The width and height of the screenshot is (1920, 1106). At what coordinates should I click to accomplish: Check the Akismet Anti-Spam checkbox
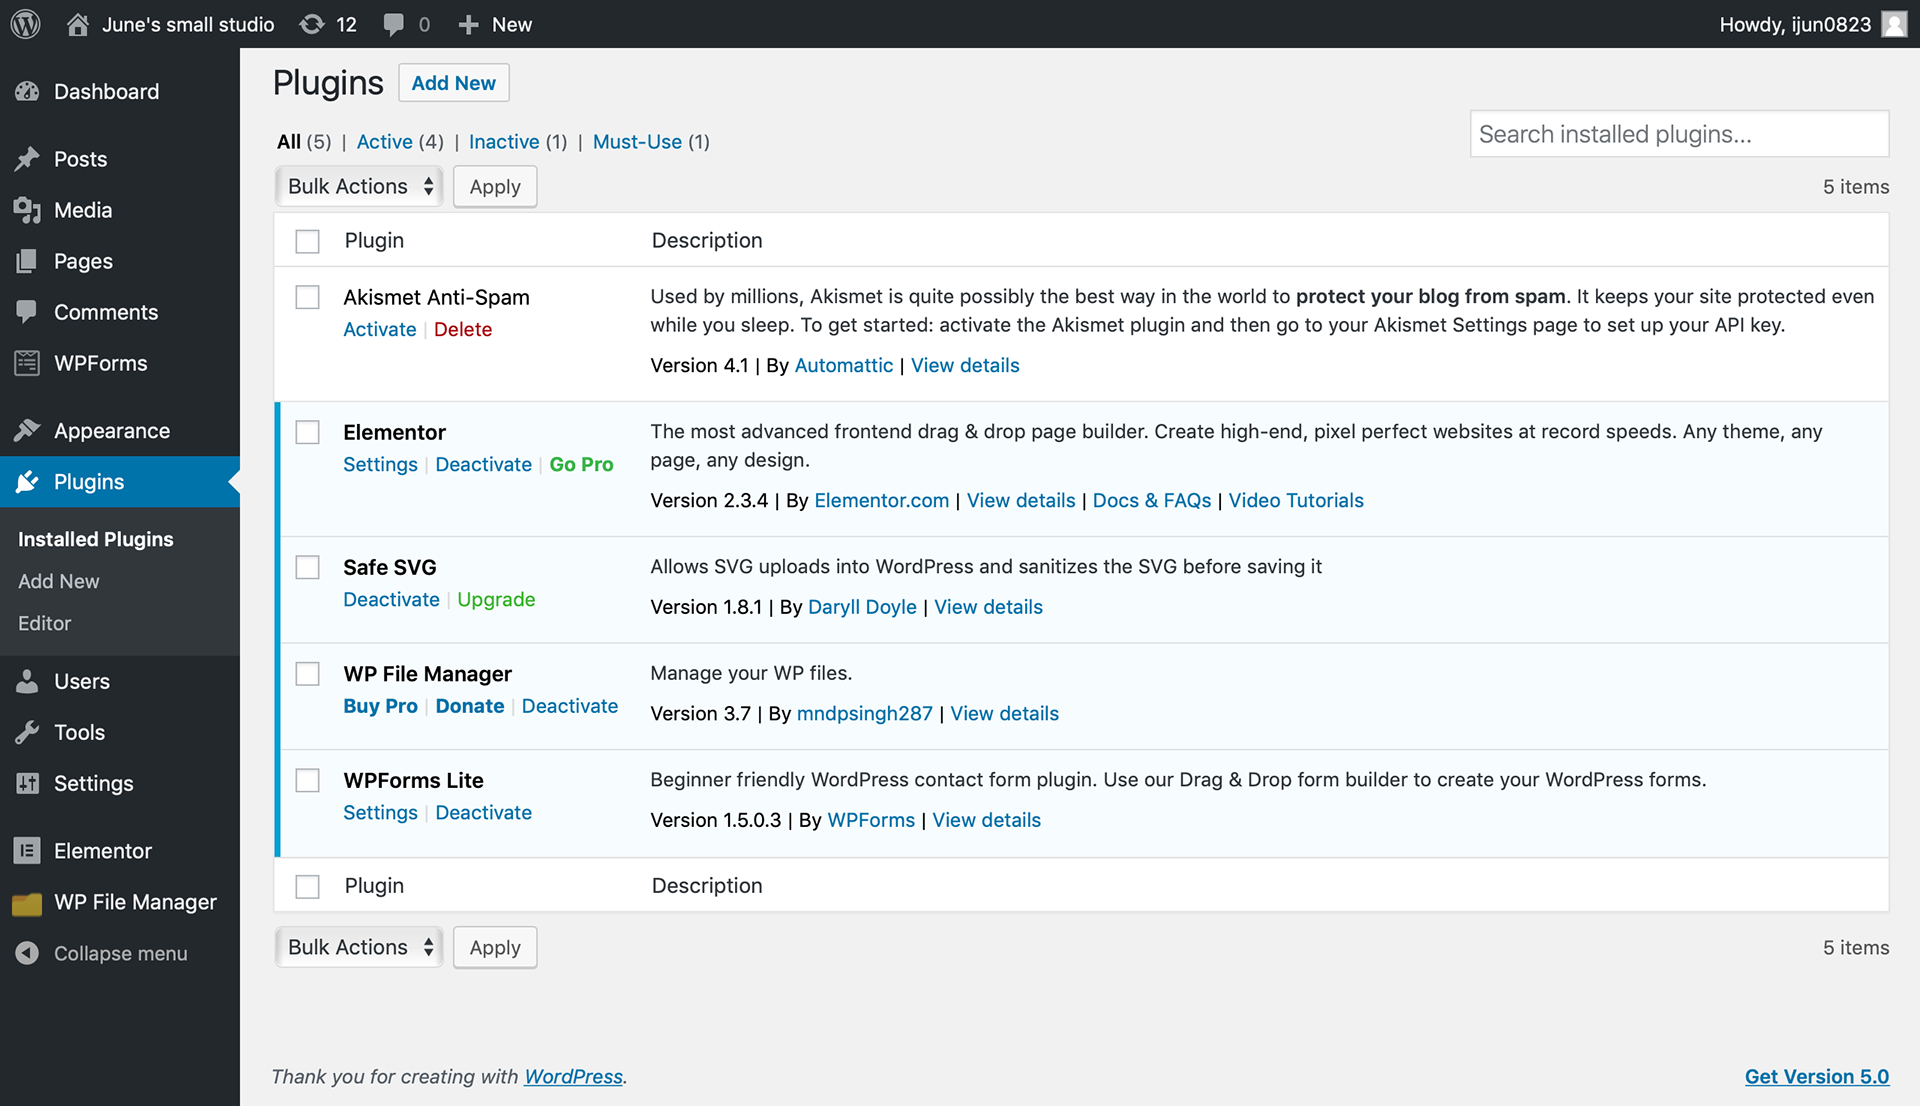pyautogui.click(x=308, y=297)
